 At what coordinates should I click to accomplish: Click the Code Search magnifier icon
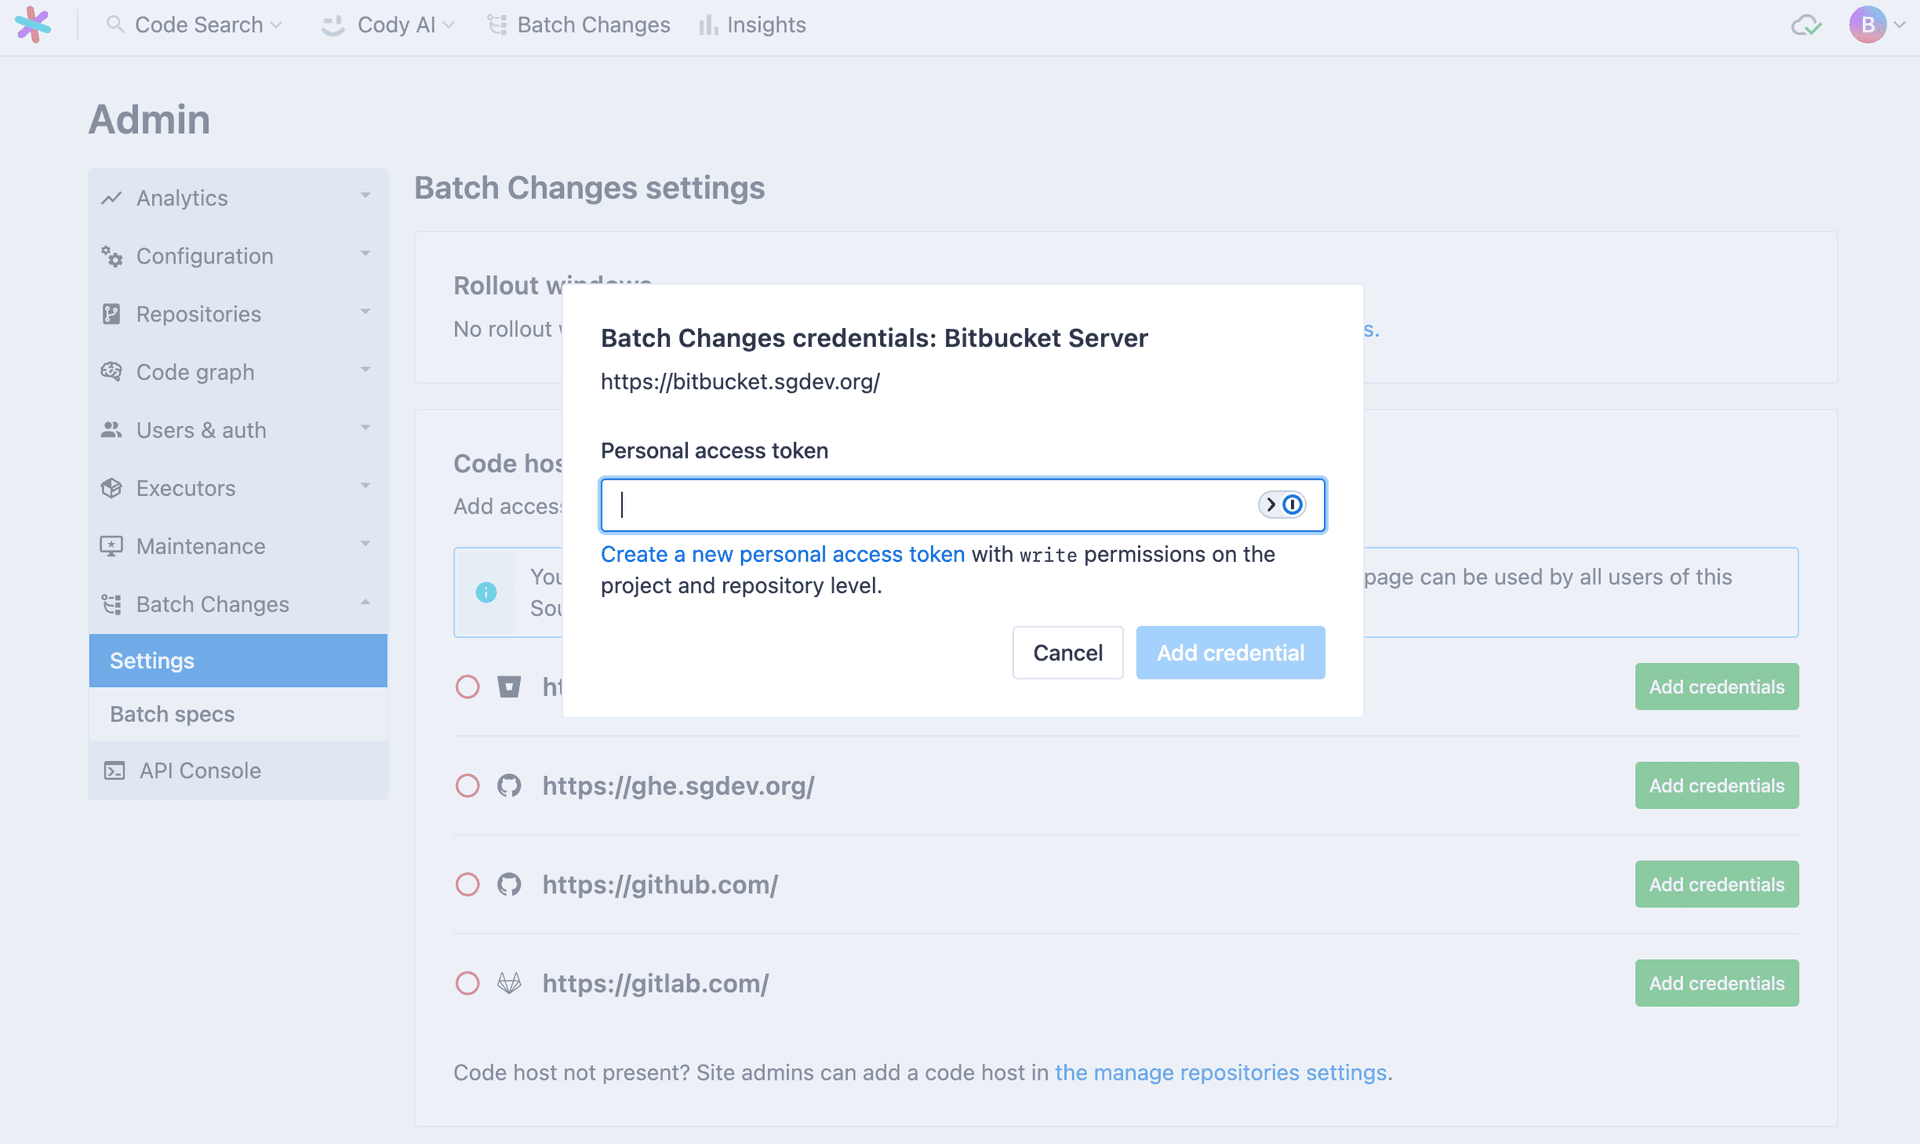tap(115, 24)
